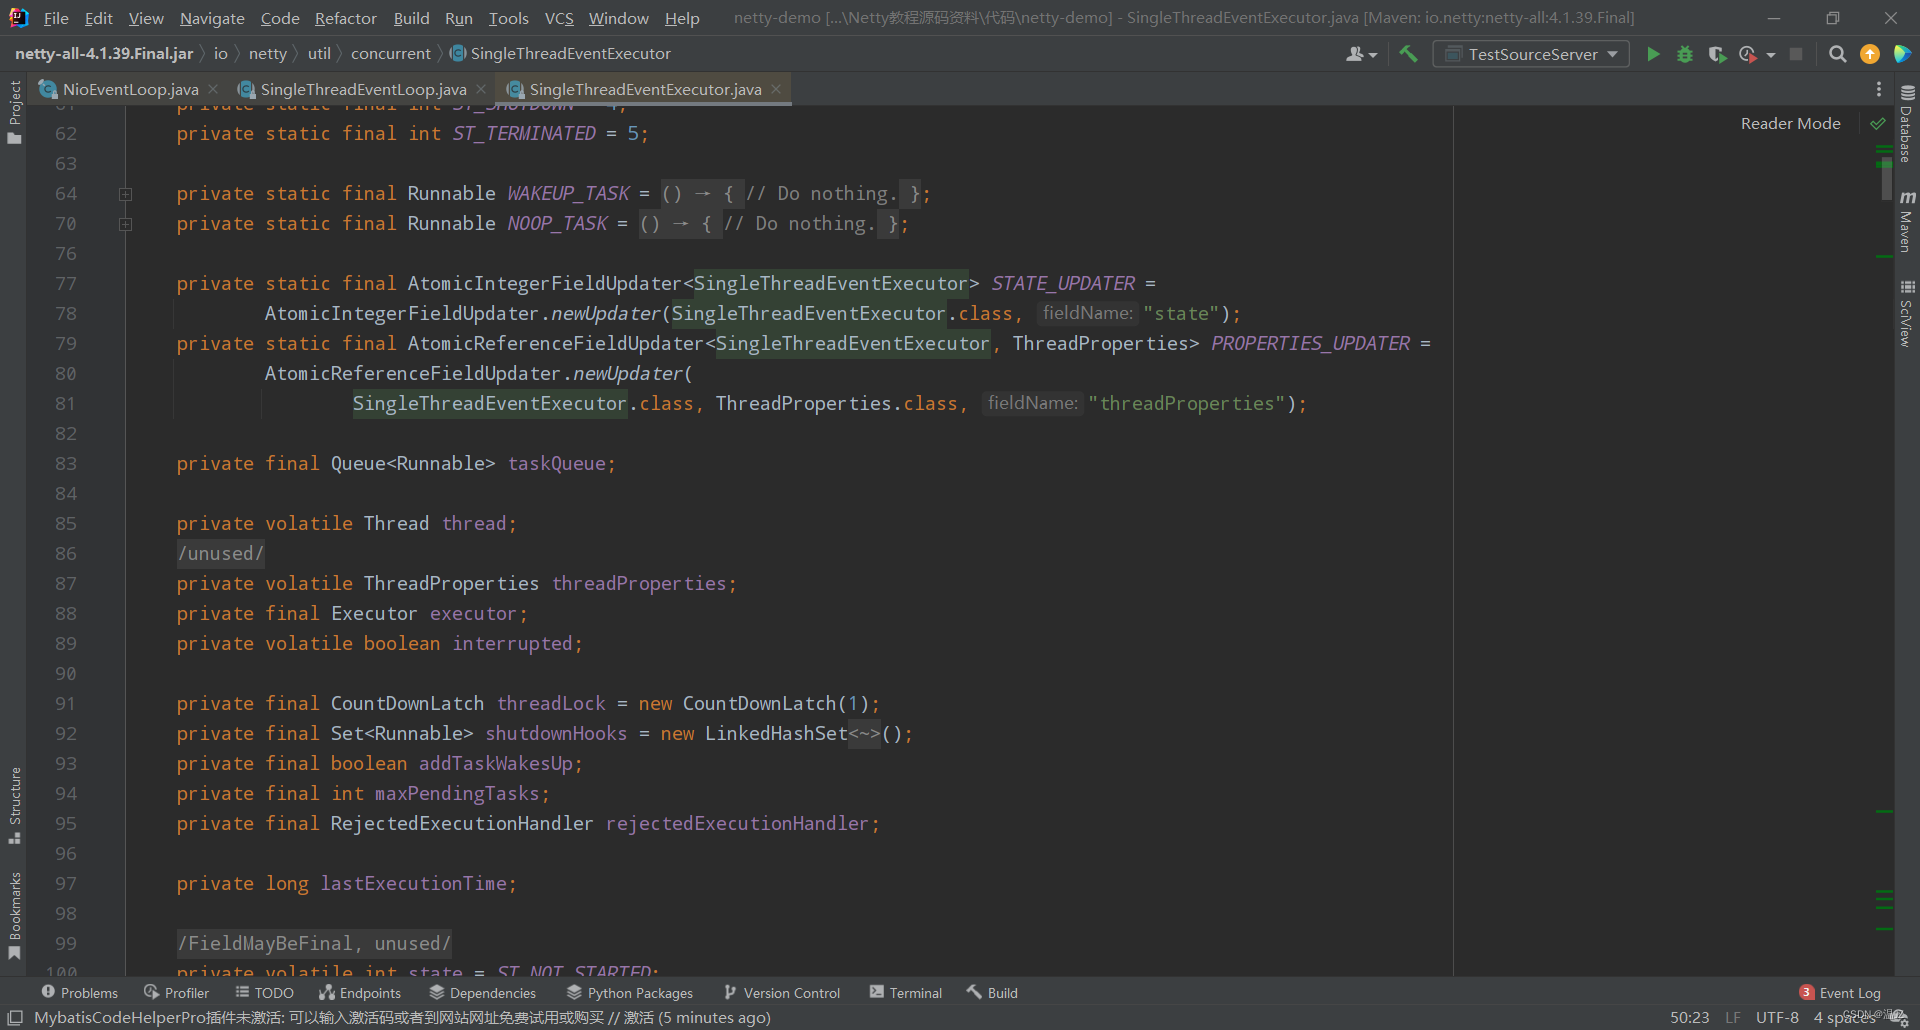Click the concurrent breadcrumb segment
Viewport: 1920px width, 1030px height.
click(391, 54)
